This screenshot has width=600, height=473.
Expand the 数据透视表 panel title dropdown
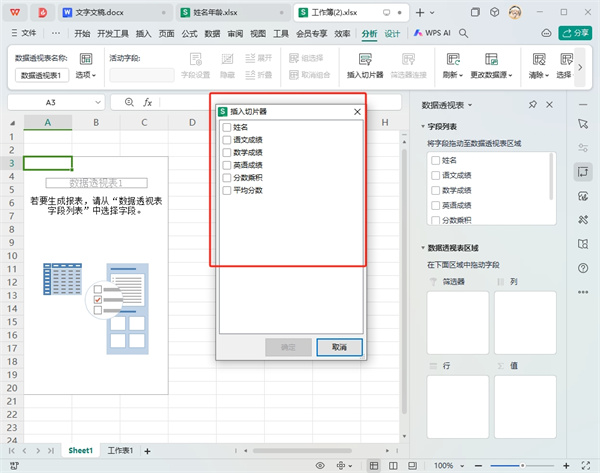click(470, 105)
